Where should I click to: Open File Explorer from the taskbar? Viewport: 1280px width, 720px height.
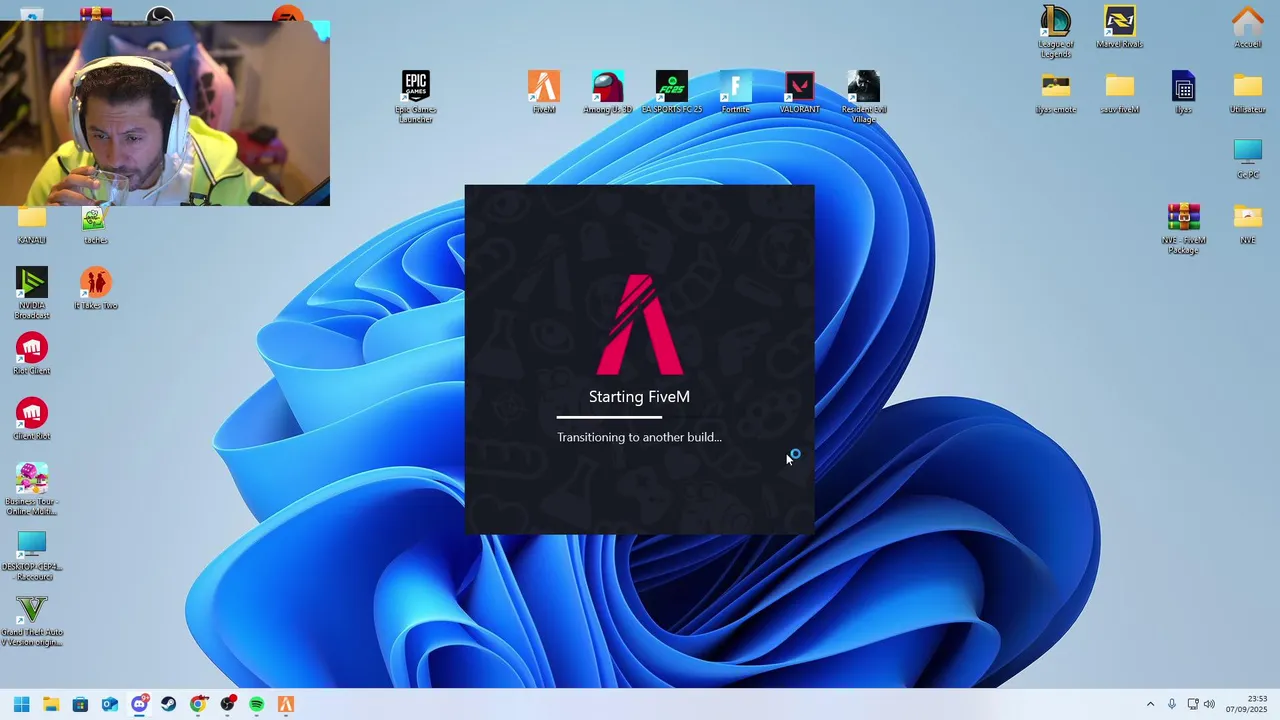(51, 704)
